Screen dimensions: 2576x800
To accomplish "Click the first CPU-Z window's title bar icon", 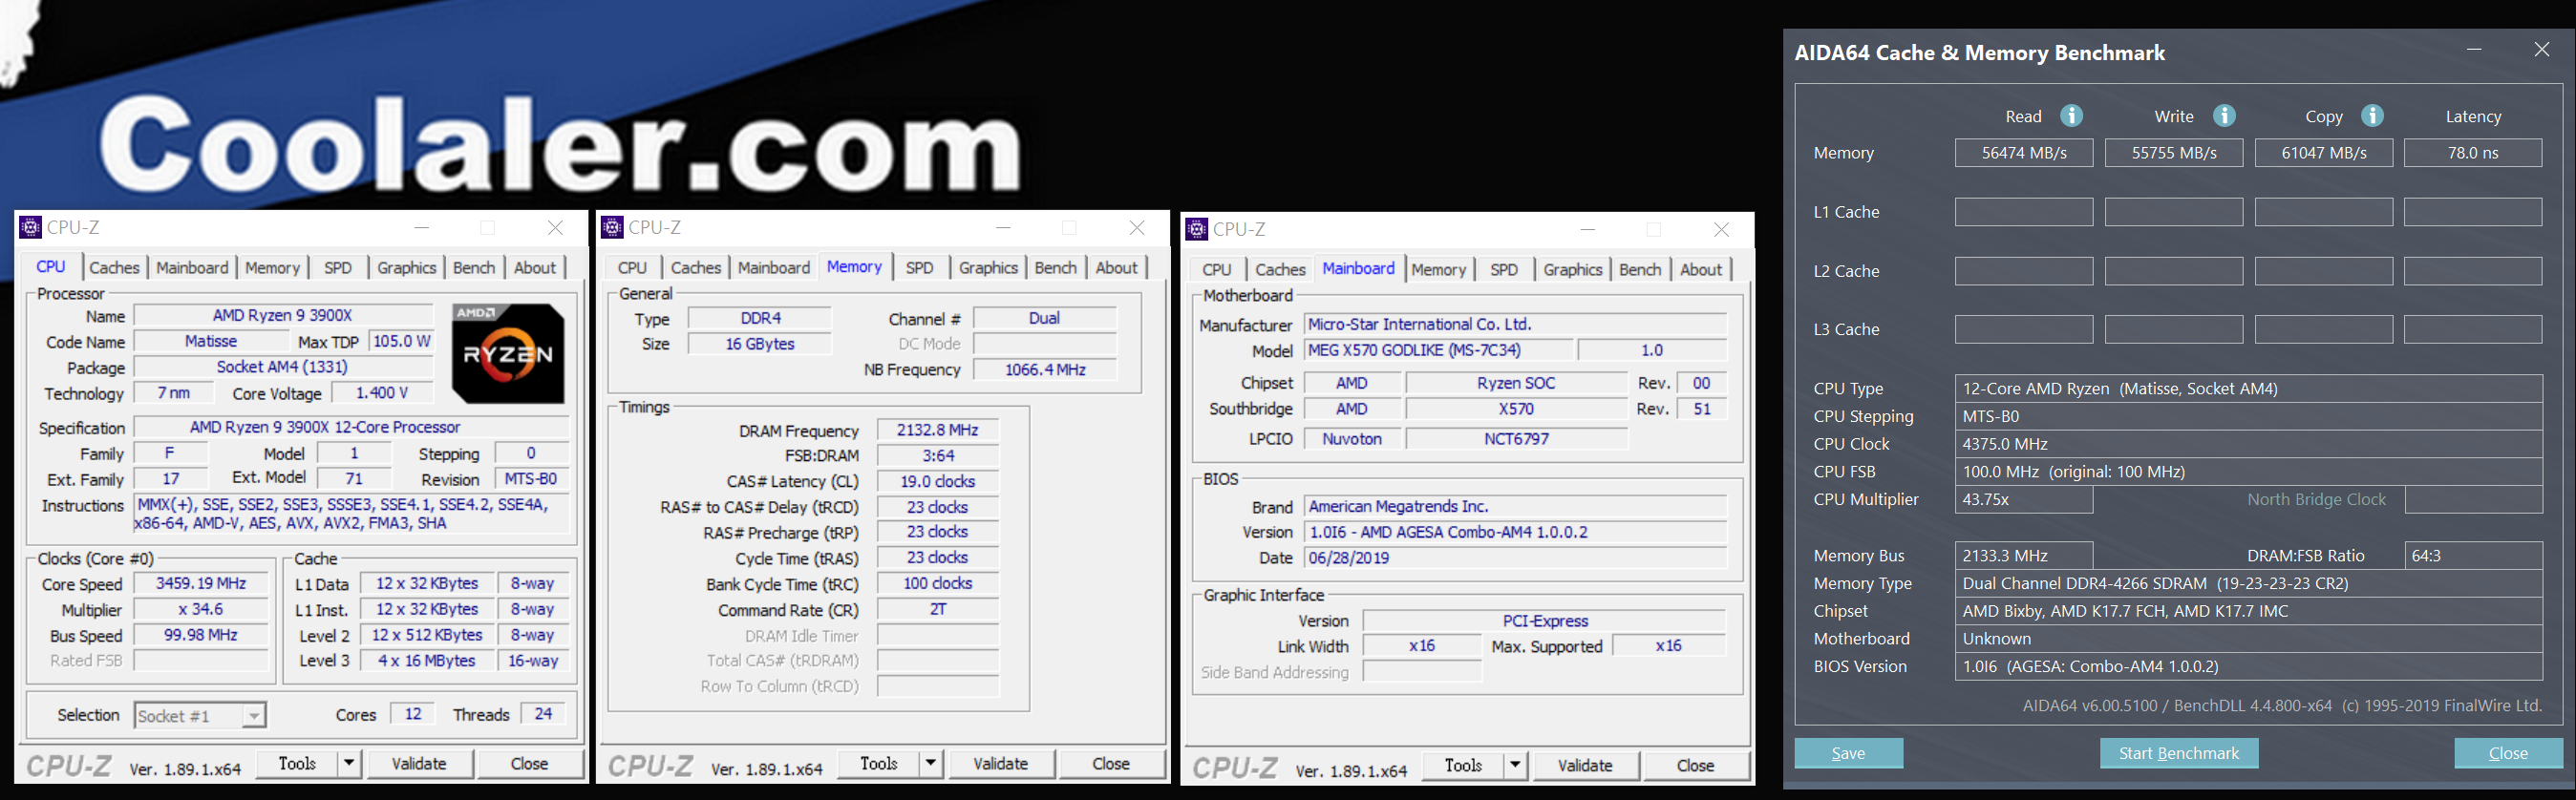I will [x=31, y=227].
